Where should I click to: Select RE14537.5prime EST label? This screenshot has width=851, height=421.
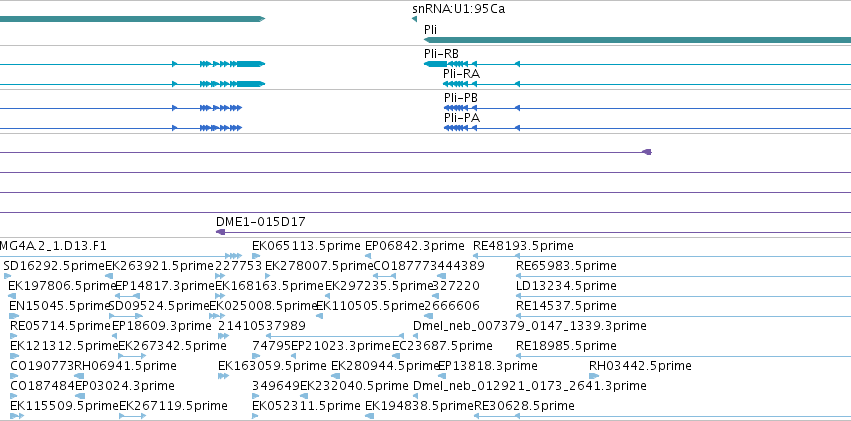click(567, 306)
